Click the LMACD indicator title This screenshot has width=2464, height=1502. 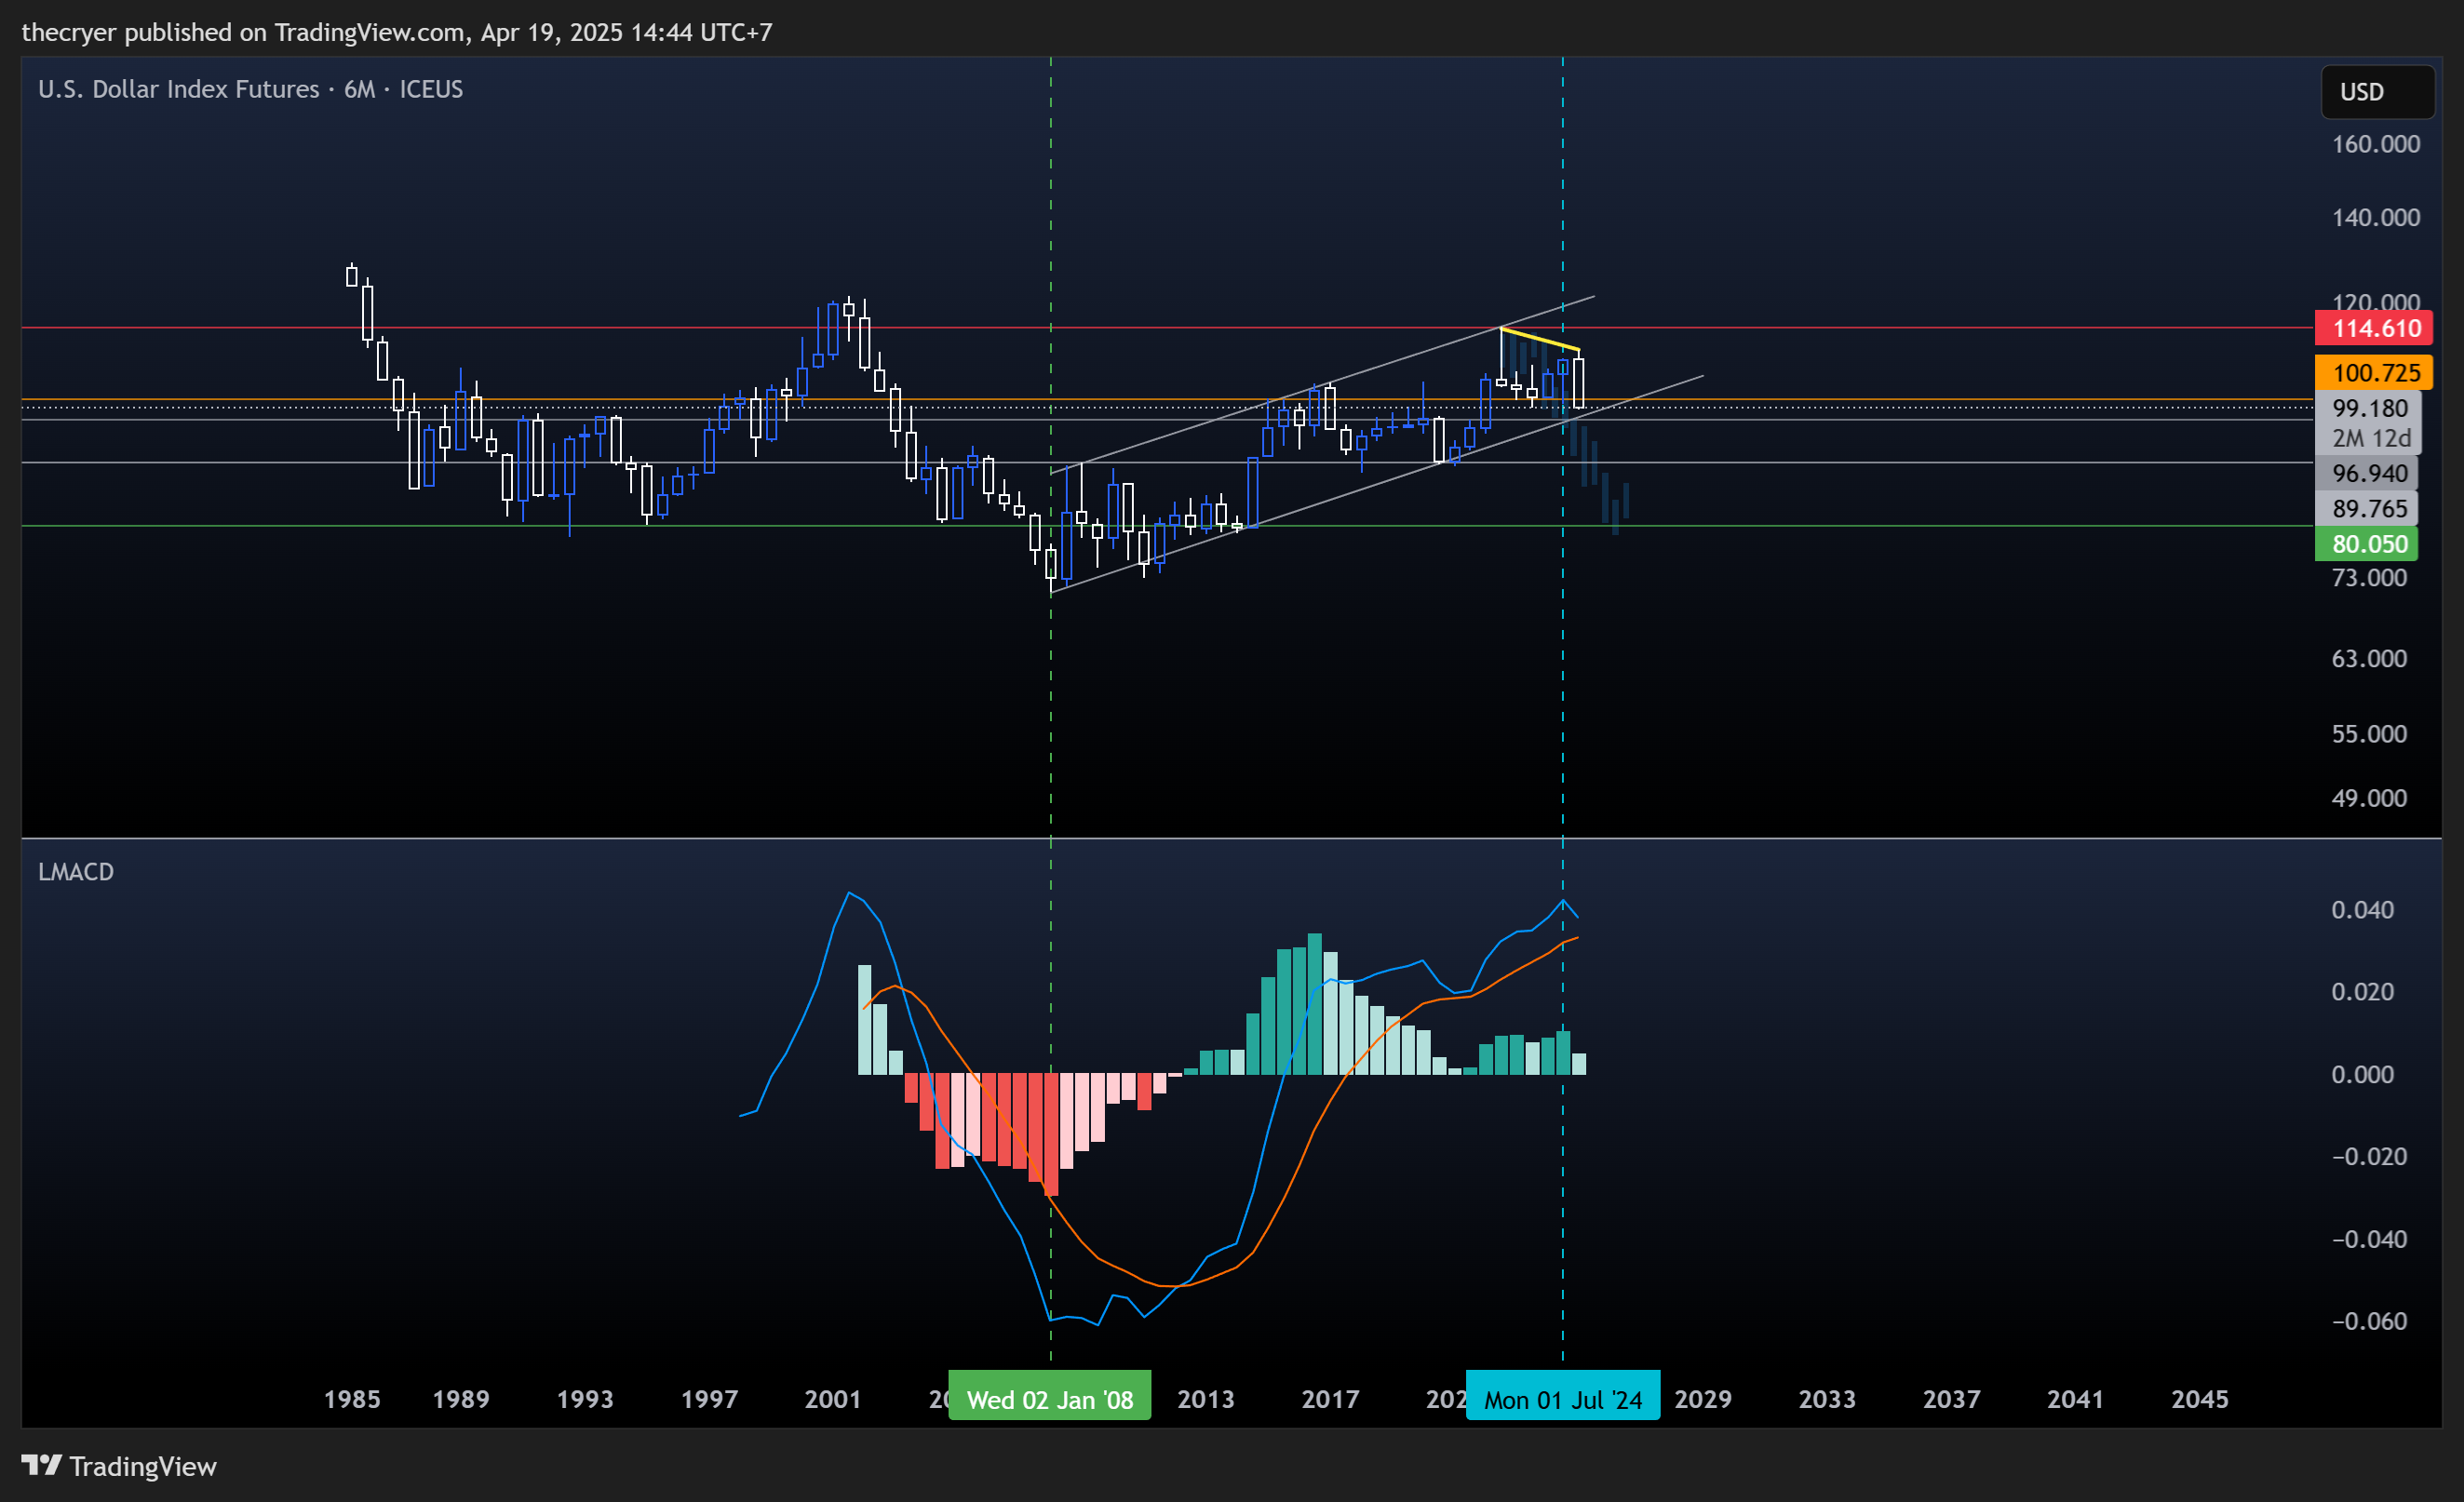point(76,872)
